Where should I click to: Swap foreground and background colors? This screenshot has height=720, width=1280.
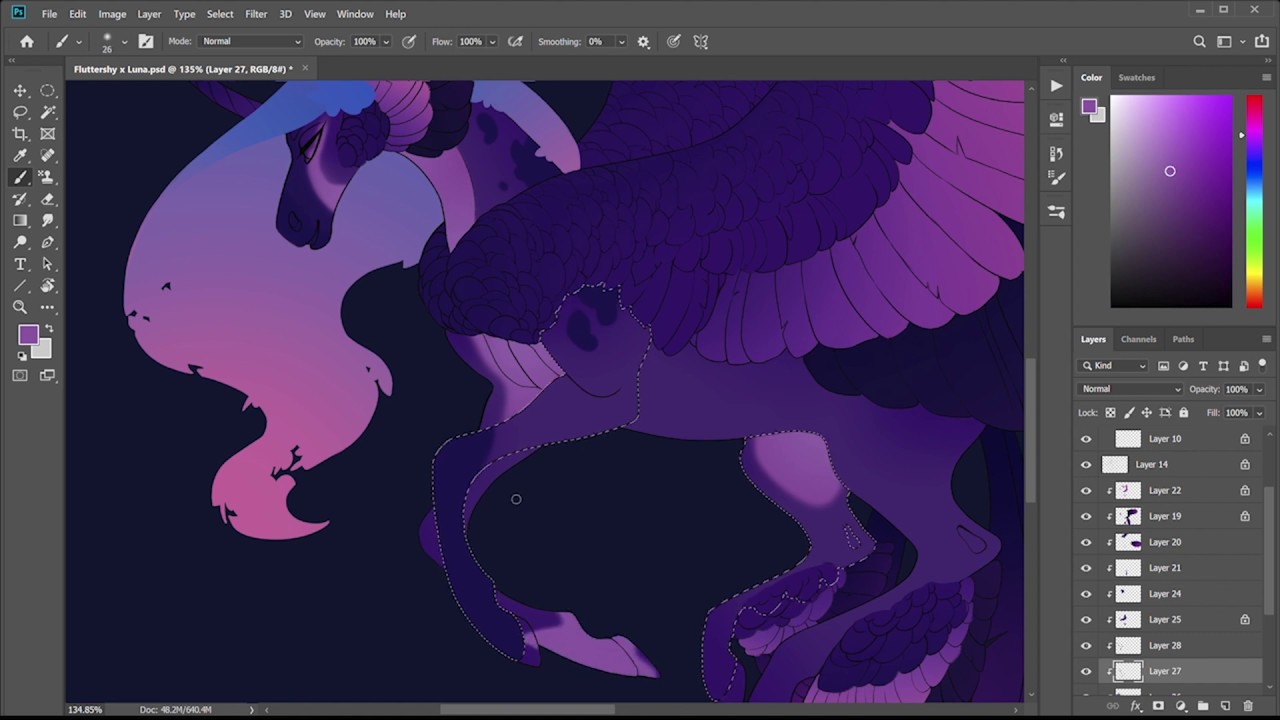[x=49, y=329]
